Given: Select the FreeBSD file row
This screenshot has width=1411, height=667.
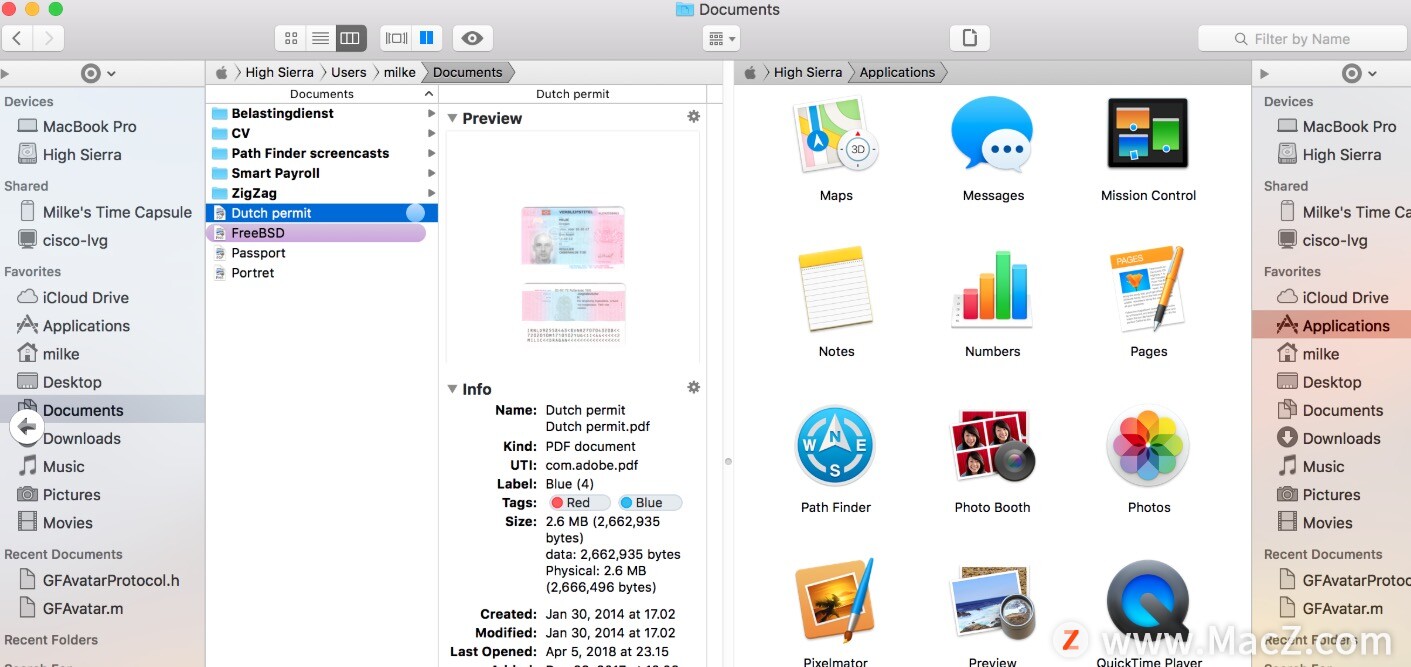Looking at the screenshot, I should click(316, 233).
